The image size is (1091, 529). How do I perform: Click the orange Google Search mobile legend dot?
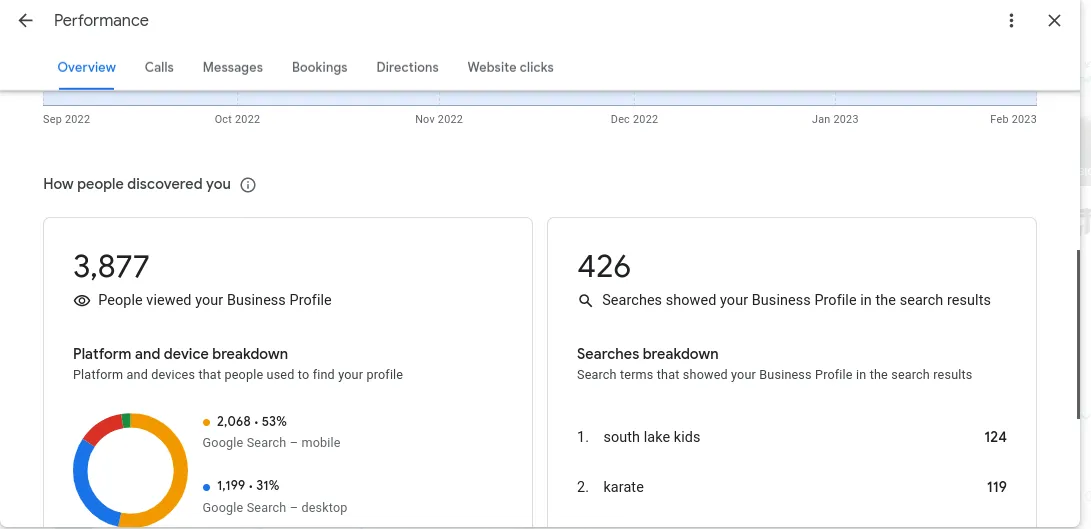[207, 422]
